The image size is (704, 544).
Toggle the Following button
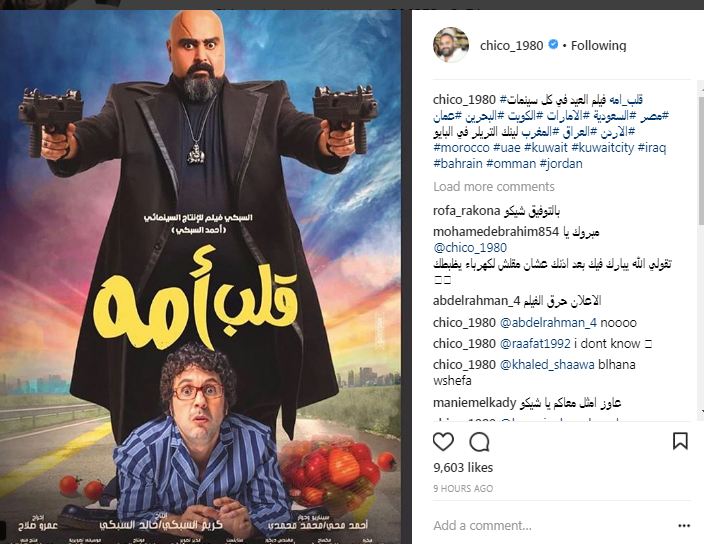(598, 45)
